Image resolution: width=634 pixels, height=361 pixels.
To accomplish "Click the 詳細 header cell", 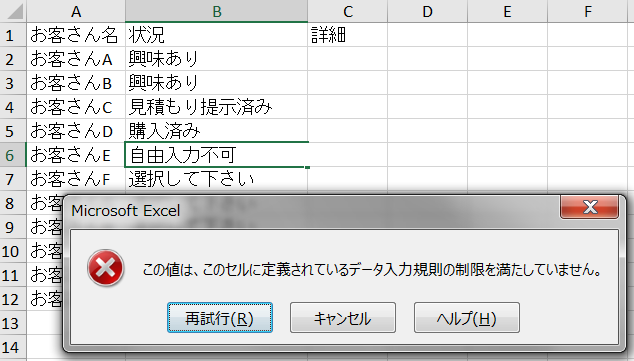I will (x=347, y=35).
